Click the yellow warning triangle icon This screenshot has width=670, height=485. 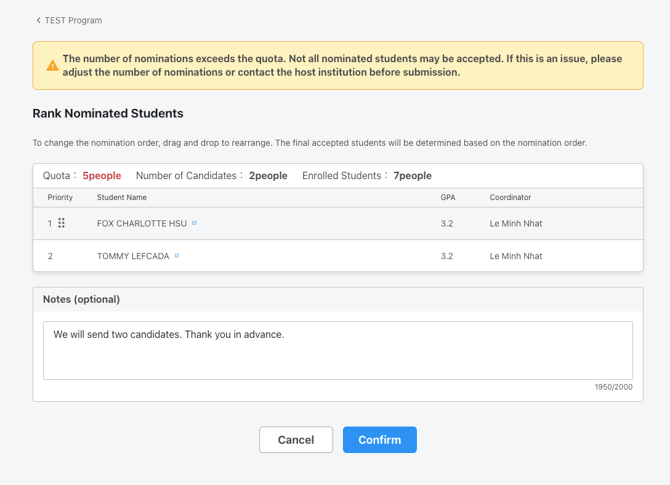pyautogui.click(x=52, y=66)
